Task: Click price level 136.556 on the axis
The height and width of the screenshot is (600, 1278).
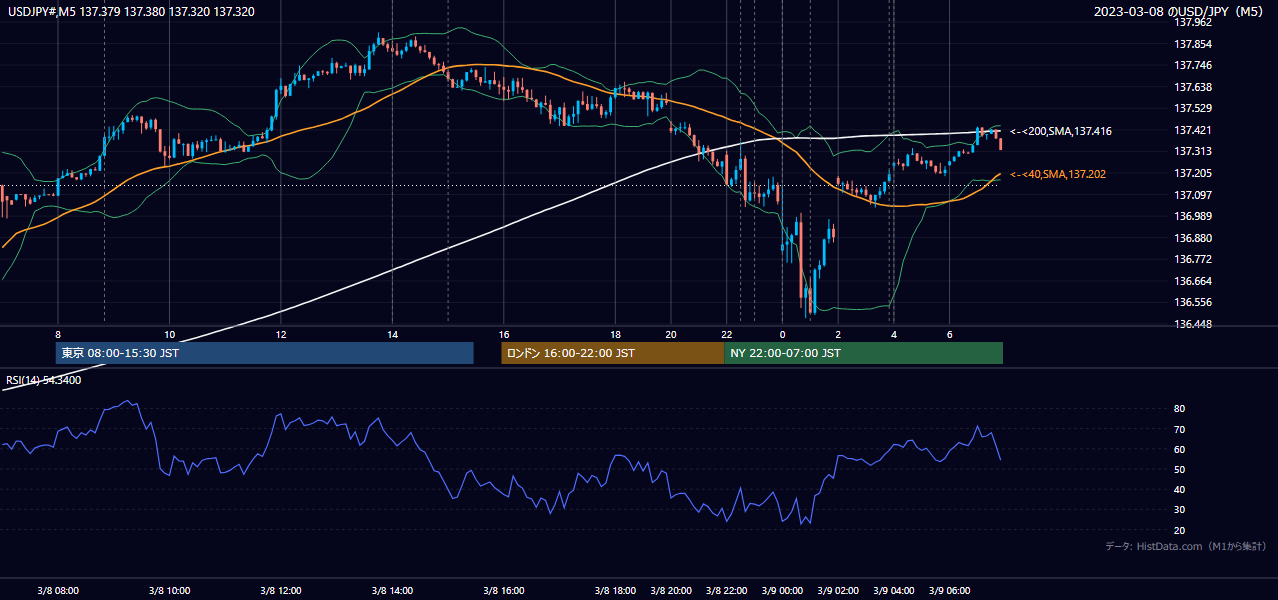Action: (x=1193, y=302)
